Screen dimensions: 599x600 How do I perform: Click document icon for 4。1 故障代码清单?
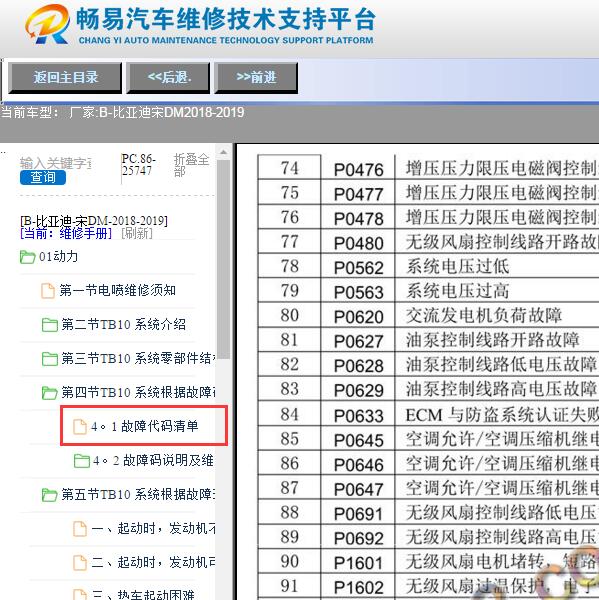tap(80, 427)
